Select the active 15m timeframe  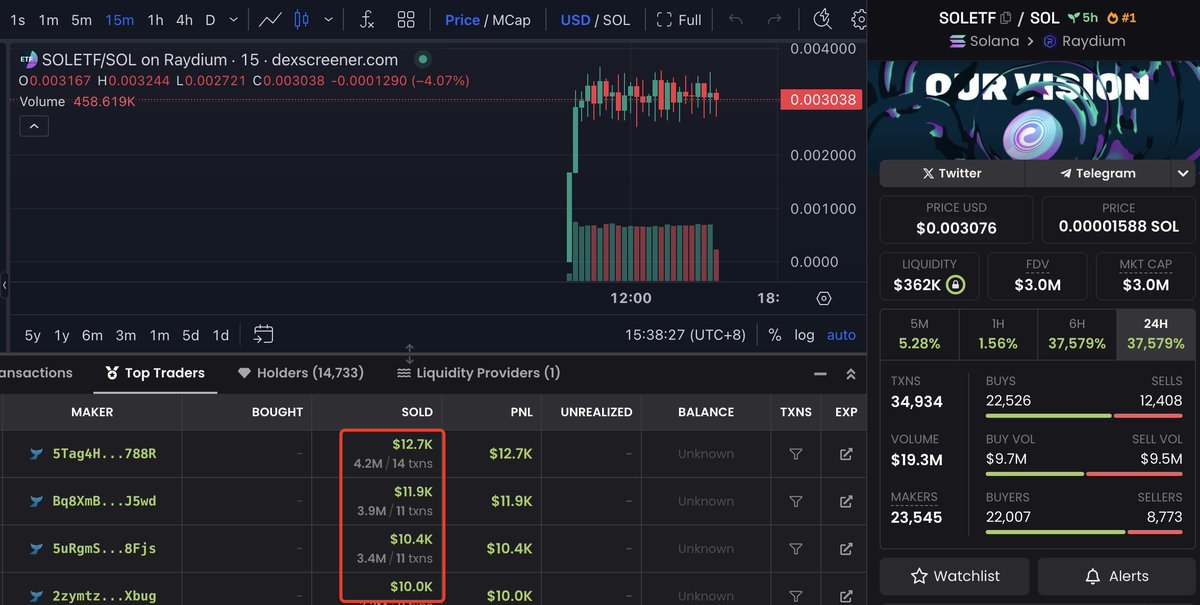tap(119, 20)
